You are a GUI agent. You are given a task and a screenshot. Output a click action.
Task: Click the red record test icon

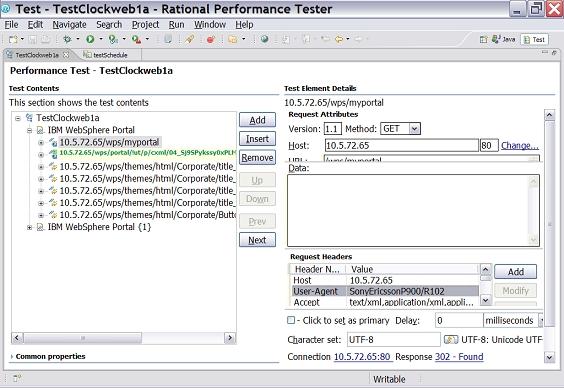point(211,39)
